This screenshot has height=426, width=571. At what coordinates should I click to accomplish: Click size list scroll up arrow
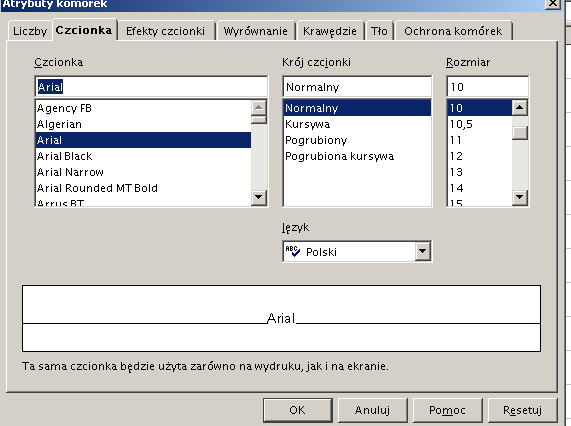520,107
